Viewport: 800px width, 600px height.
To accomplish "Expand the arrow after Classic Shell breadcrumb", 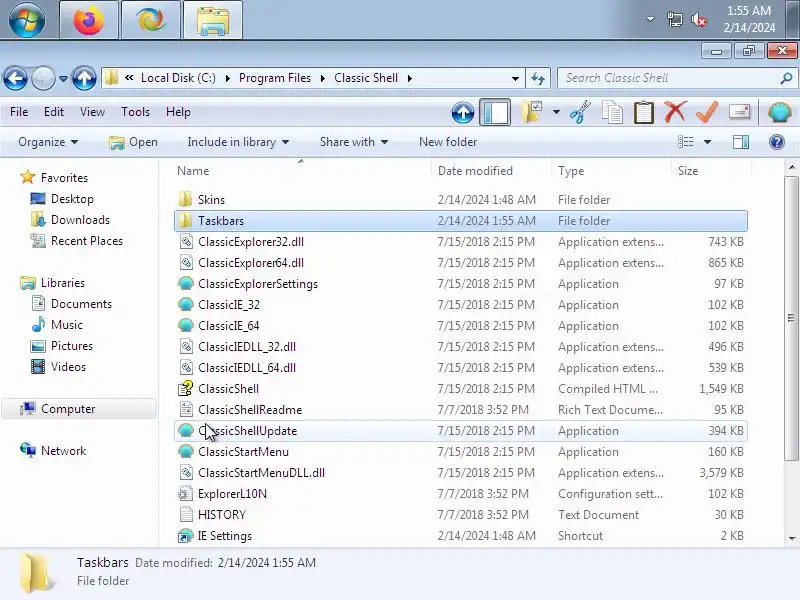I will 410,79.
